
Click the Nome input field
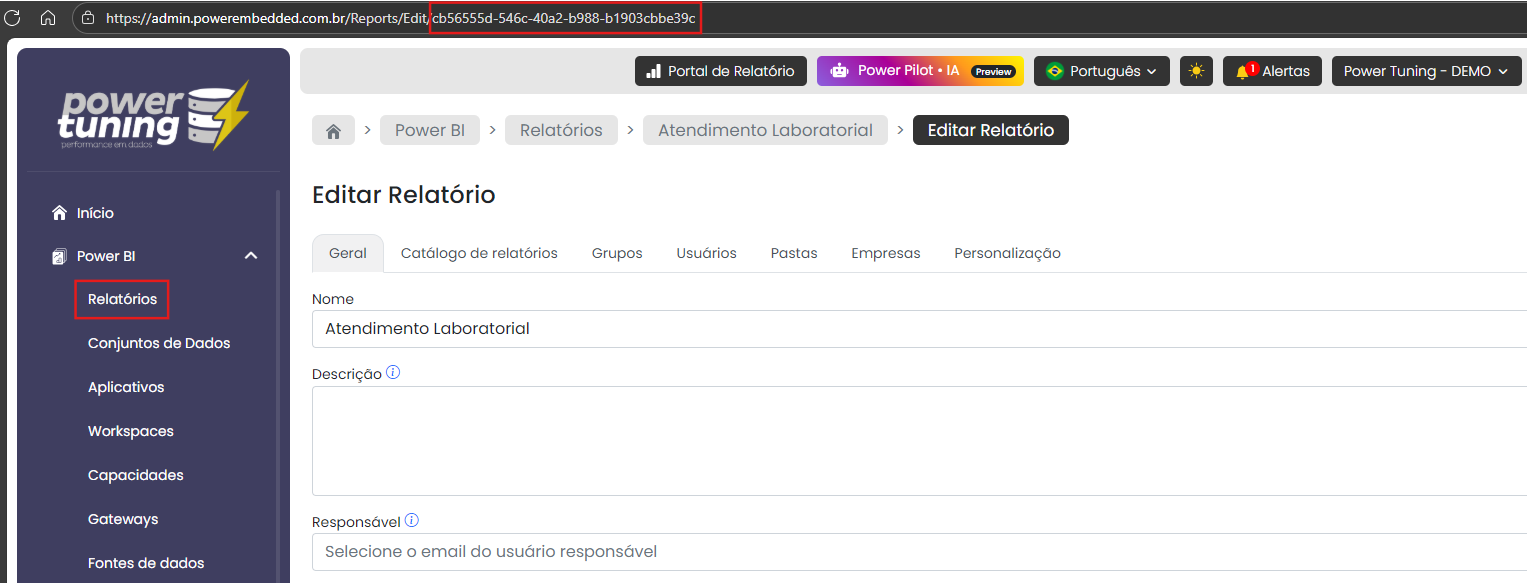pyautogui.click(x=900, y=328)
